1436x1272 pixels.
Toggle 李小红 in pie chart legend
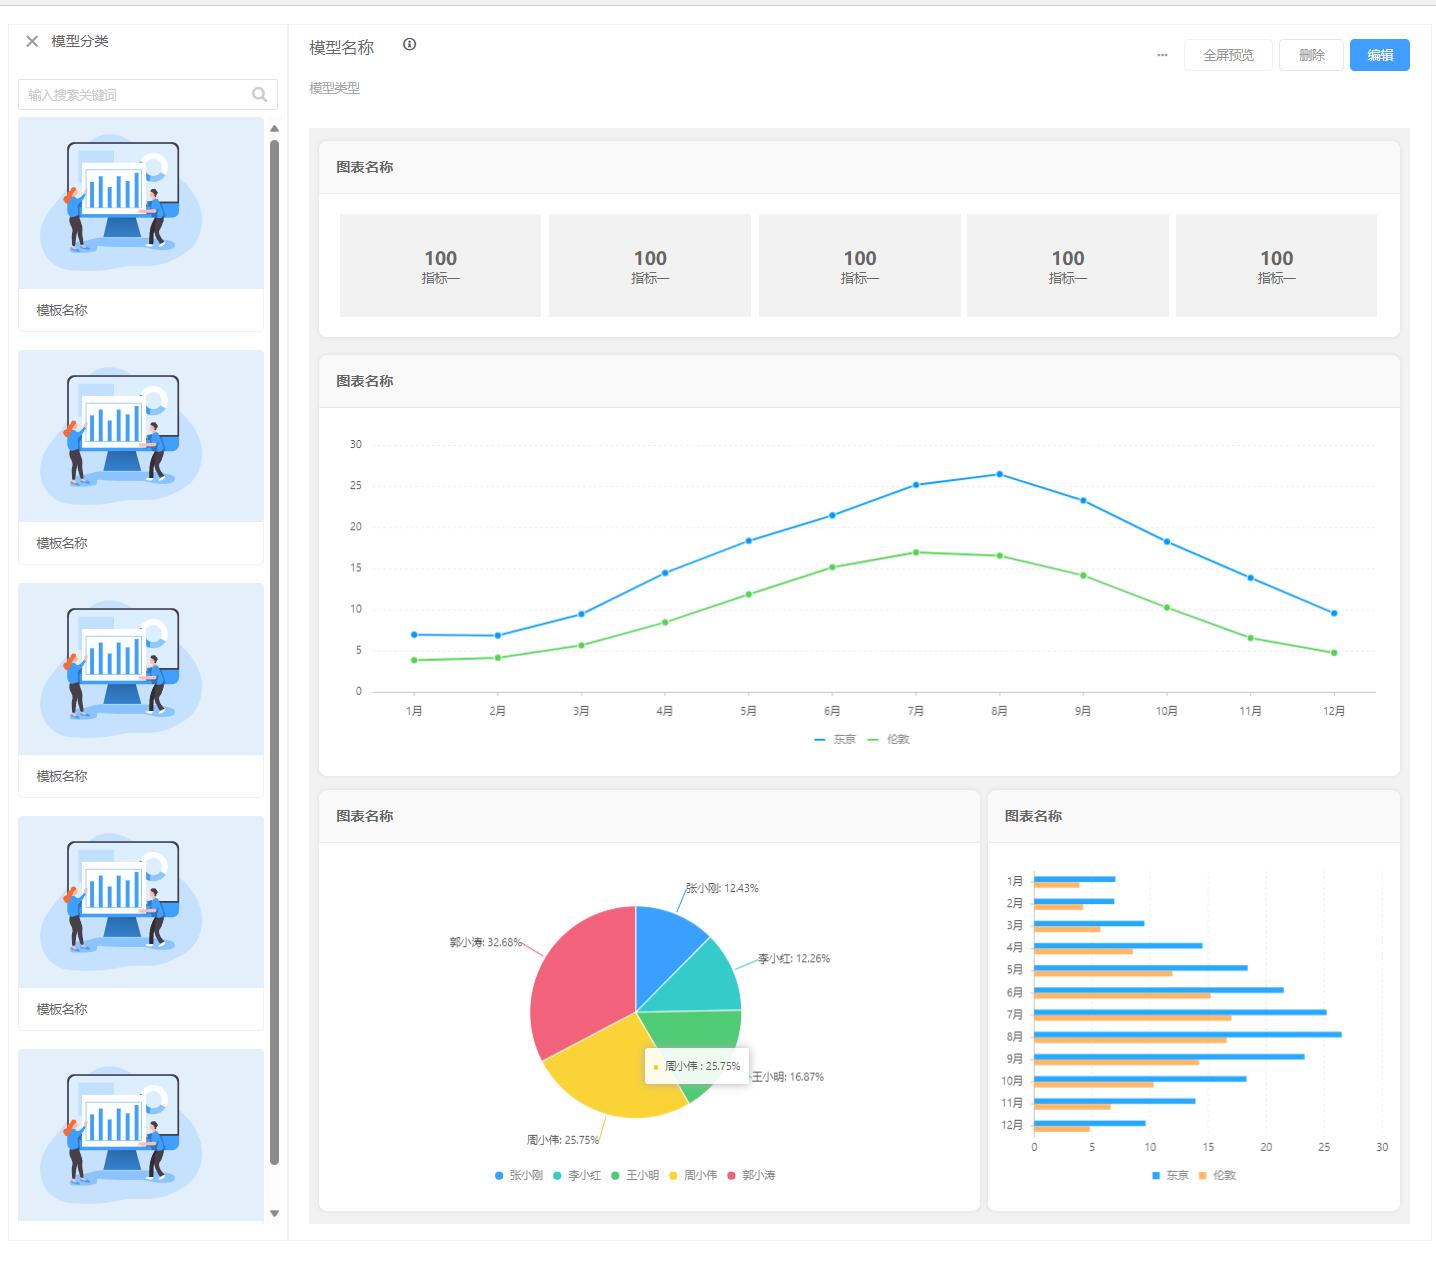pos(577,1175)
